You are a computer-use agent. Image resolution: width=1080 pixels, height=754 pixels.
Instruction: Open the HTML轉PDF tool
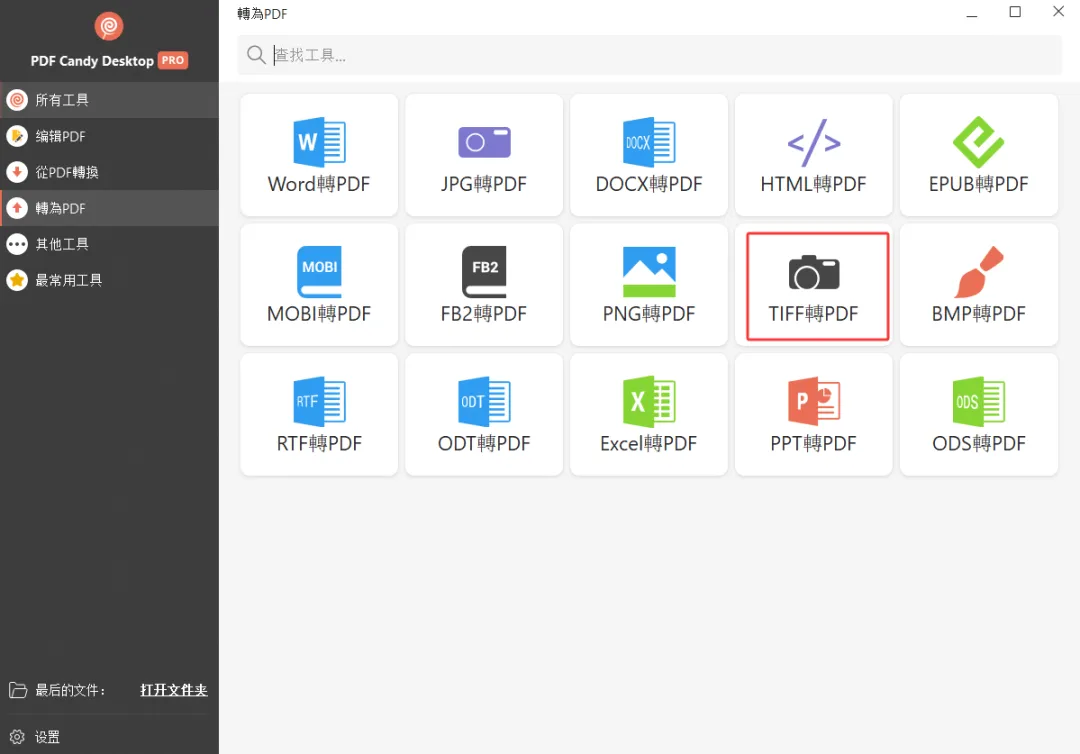pyautogui.click(x=813, y=155)
